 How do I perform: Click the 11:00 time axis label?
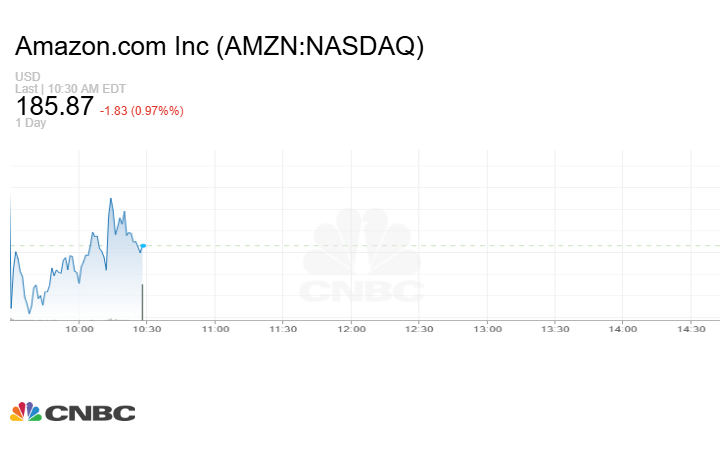(x=215, y=328)
